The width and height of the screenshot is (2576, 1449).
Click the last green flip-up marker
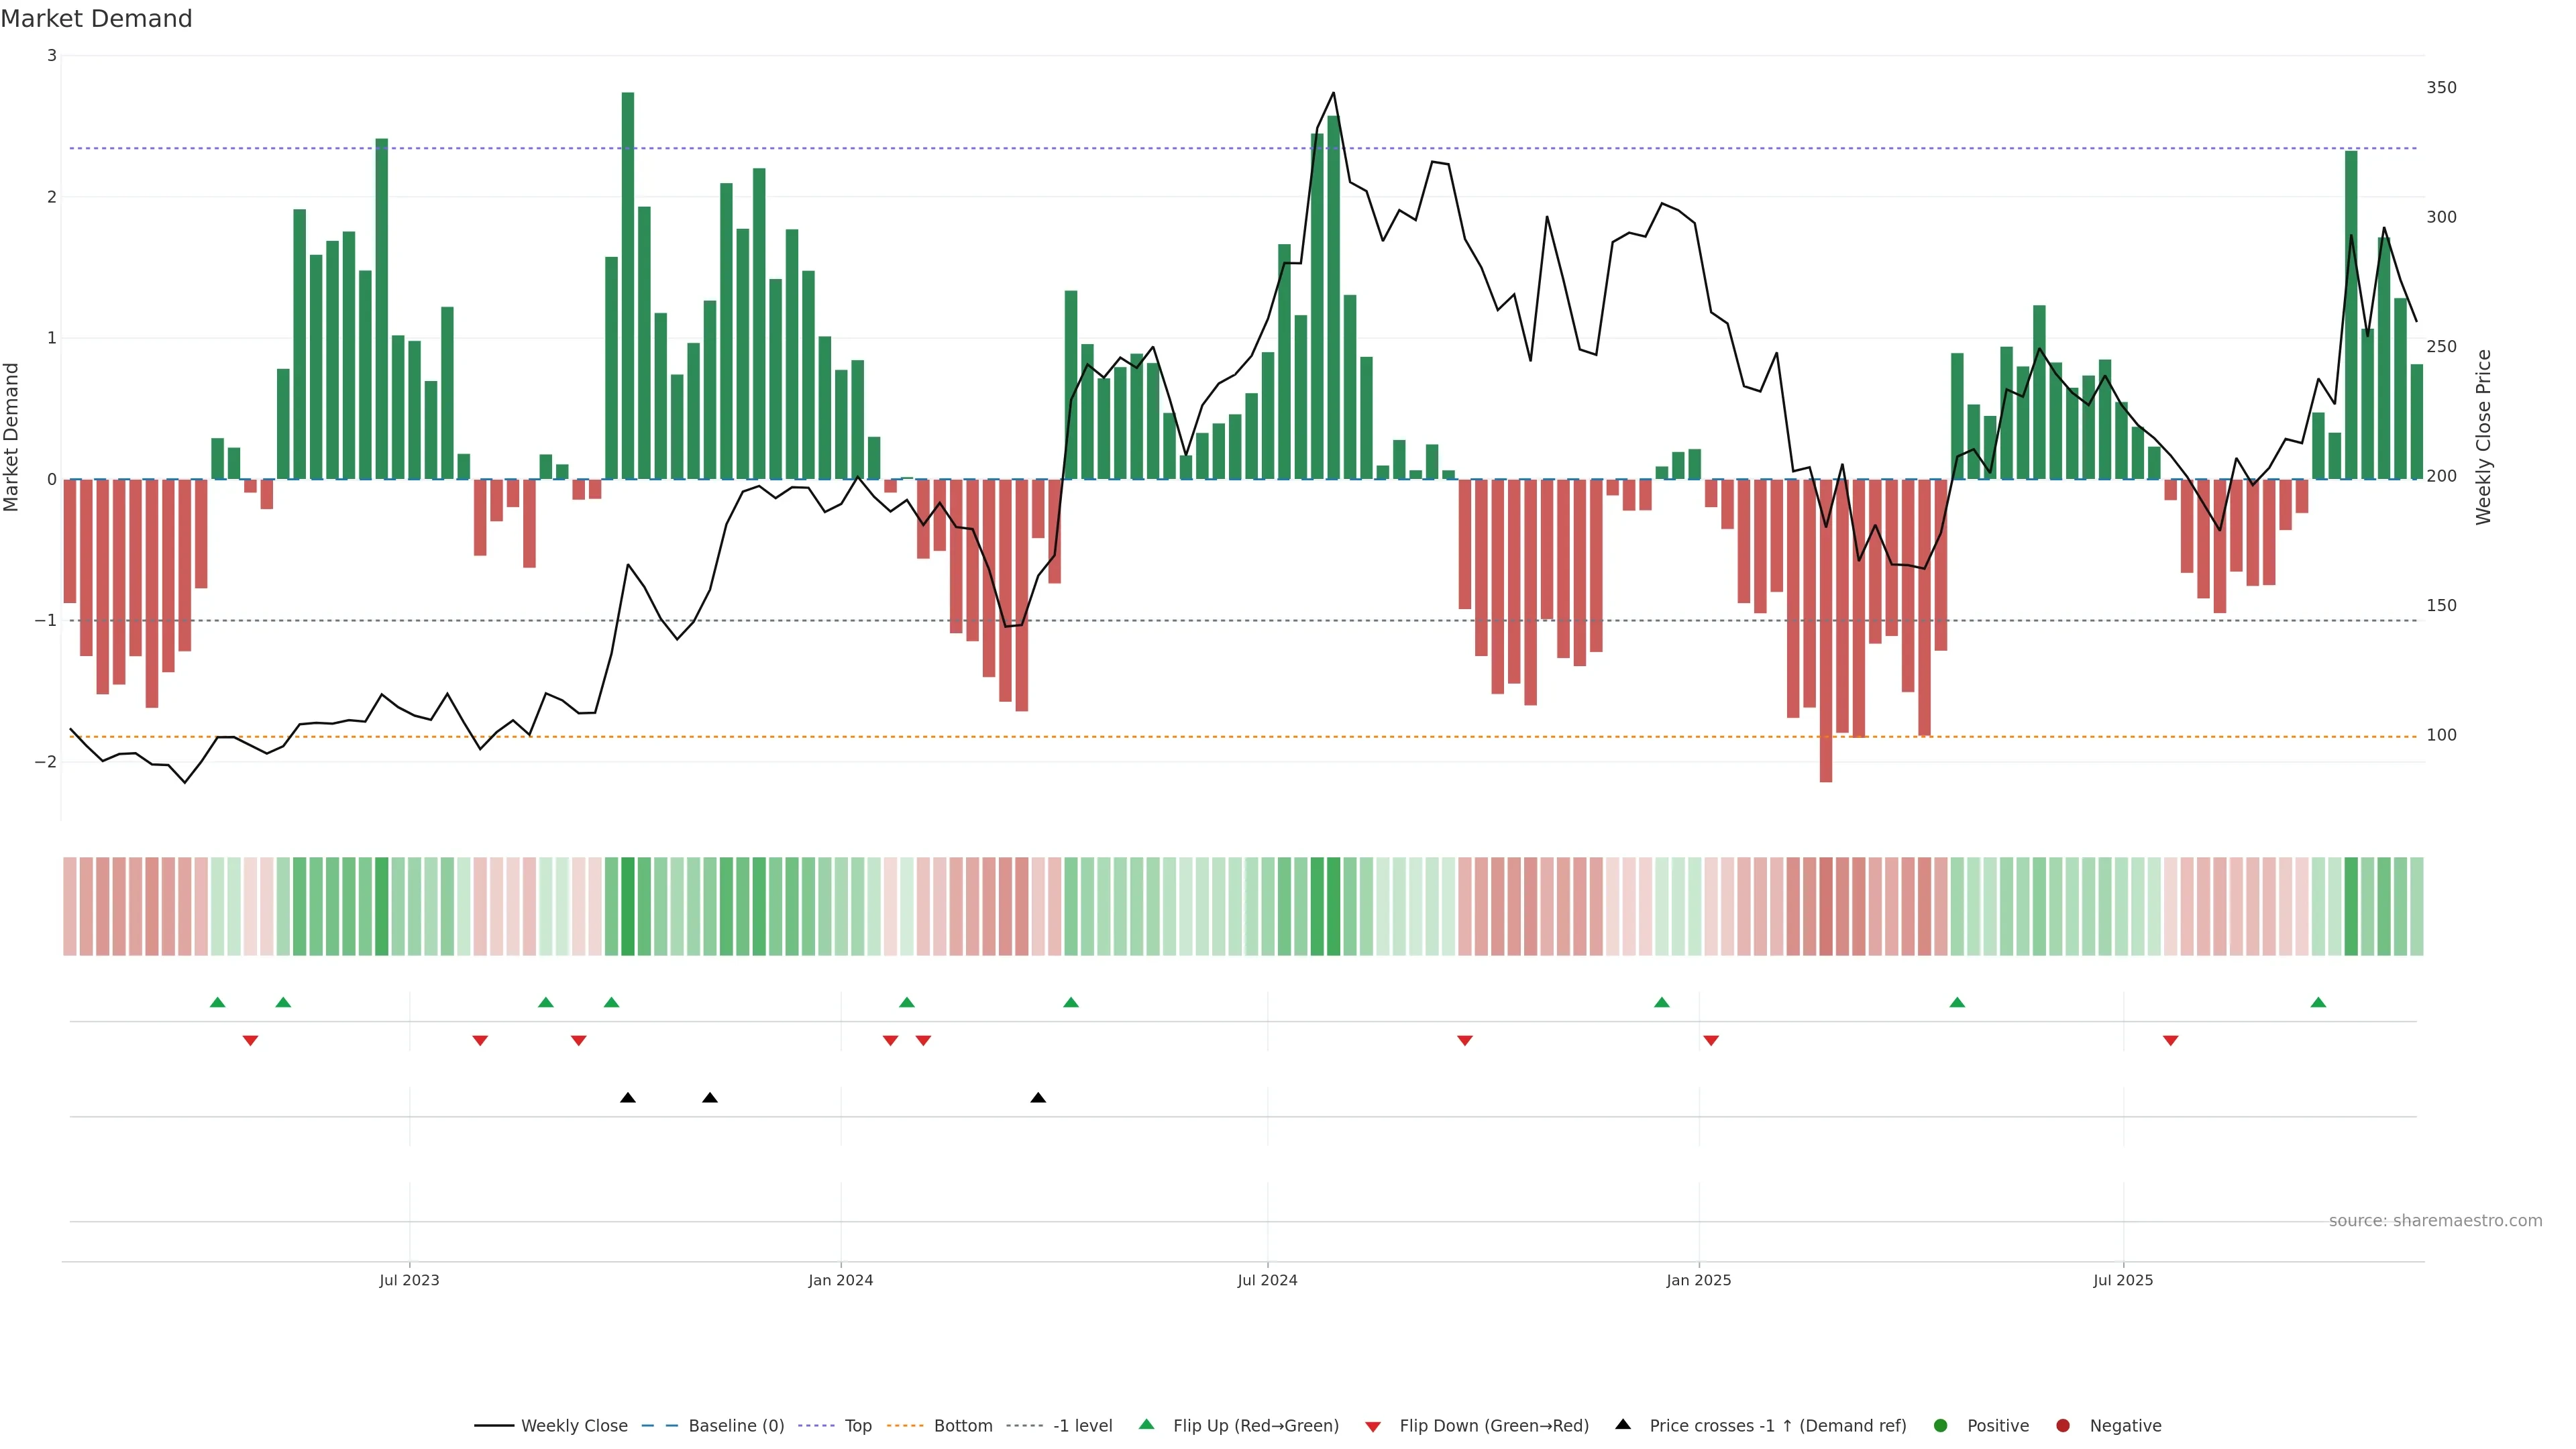click(2318, 1002)
